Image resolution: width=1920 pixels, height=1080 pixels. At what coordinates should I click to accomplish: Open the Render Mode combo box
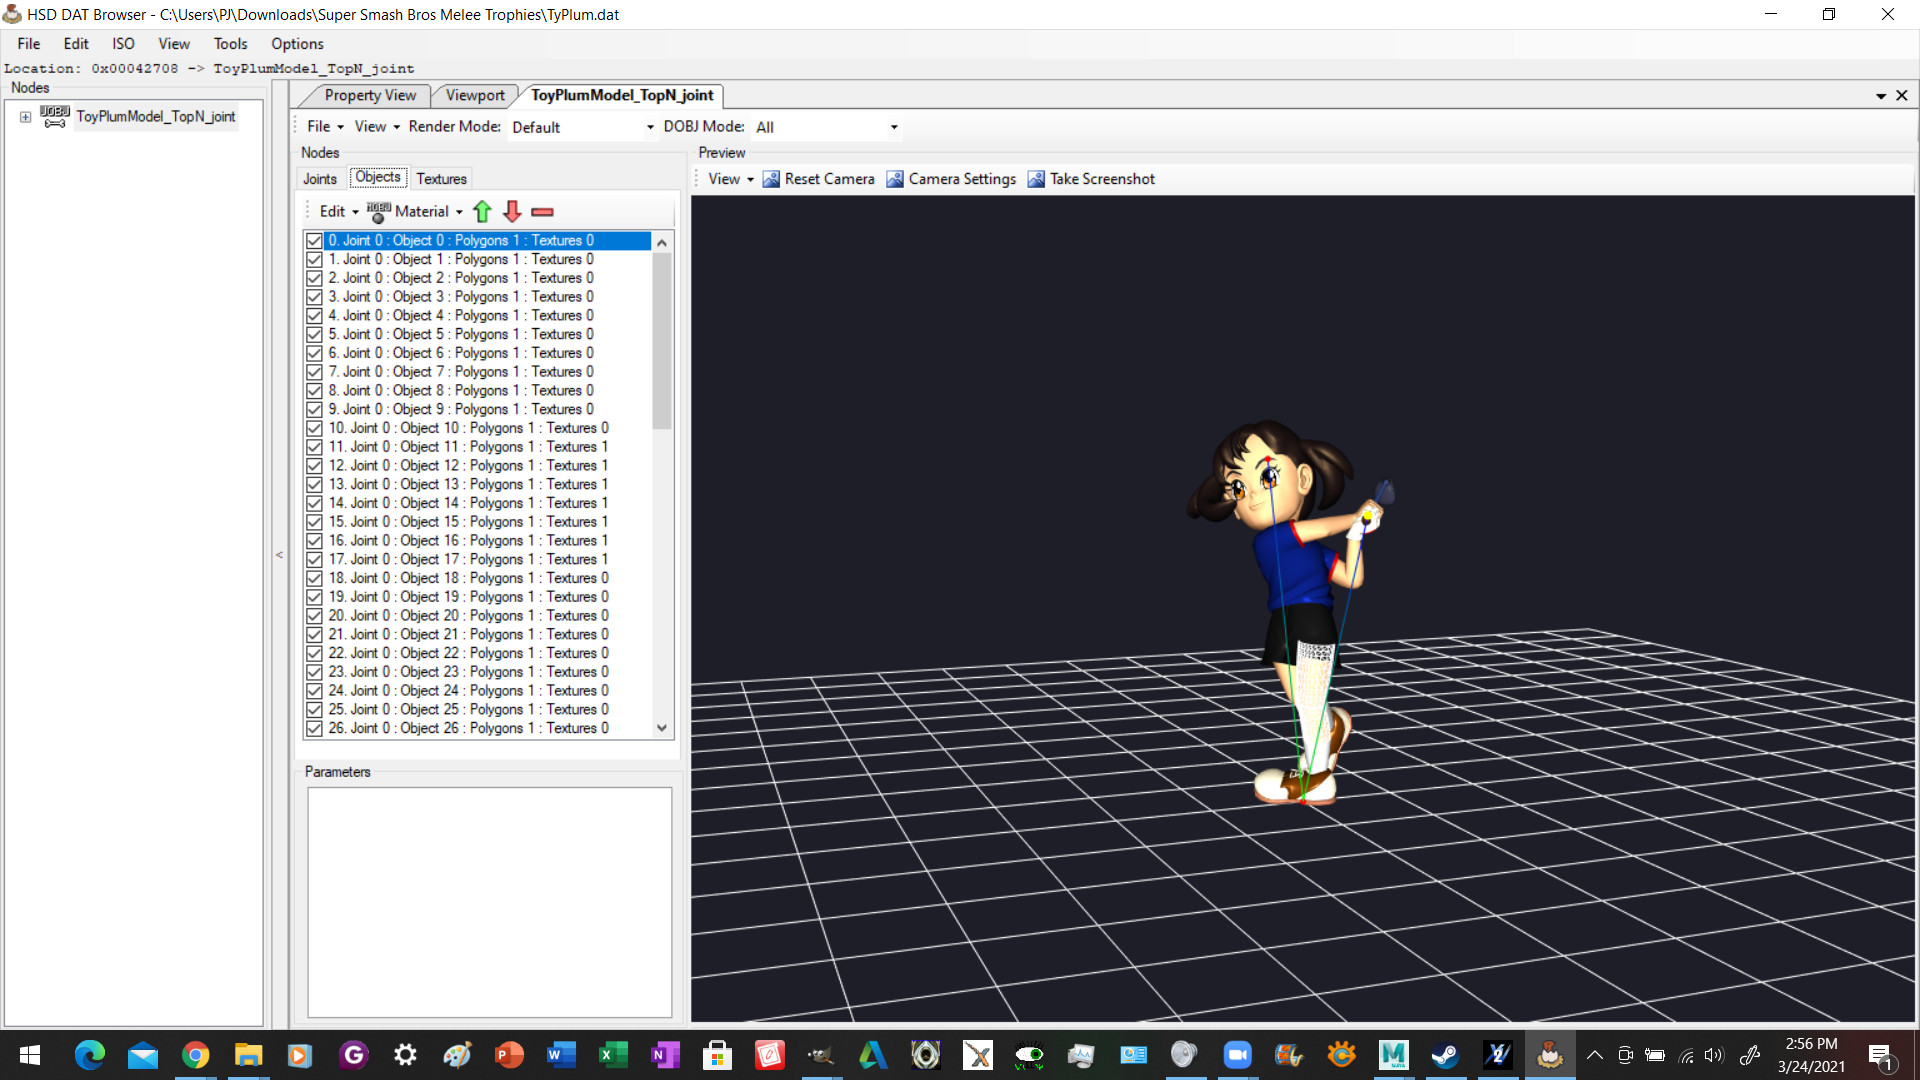pos(582,127)
